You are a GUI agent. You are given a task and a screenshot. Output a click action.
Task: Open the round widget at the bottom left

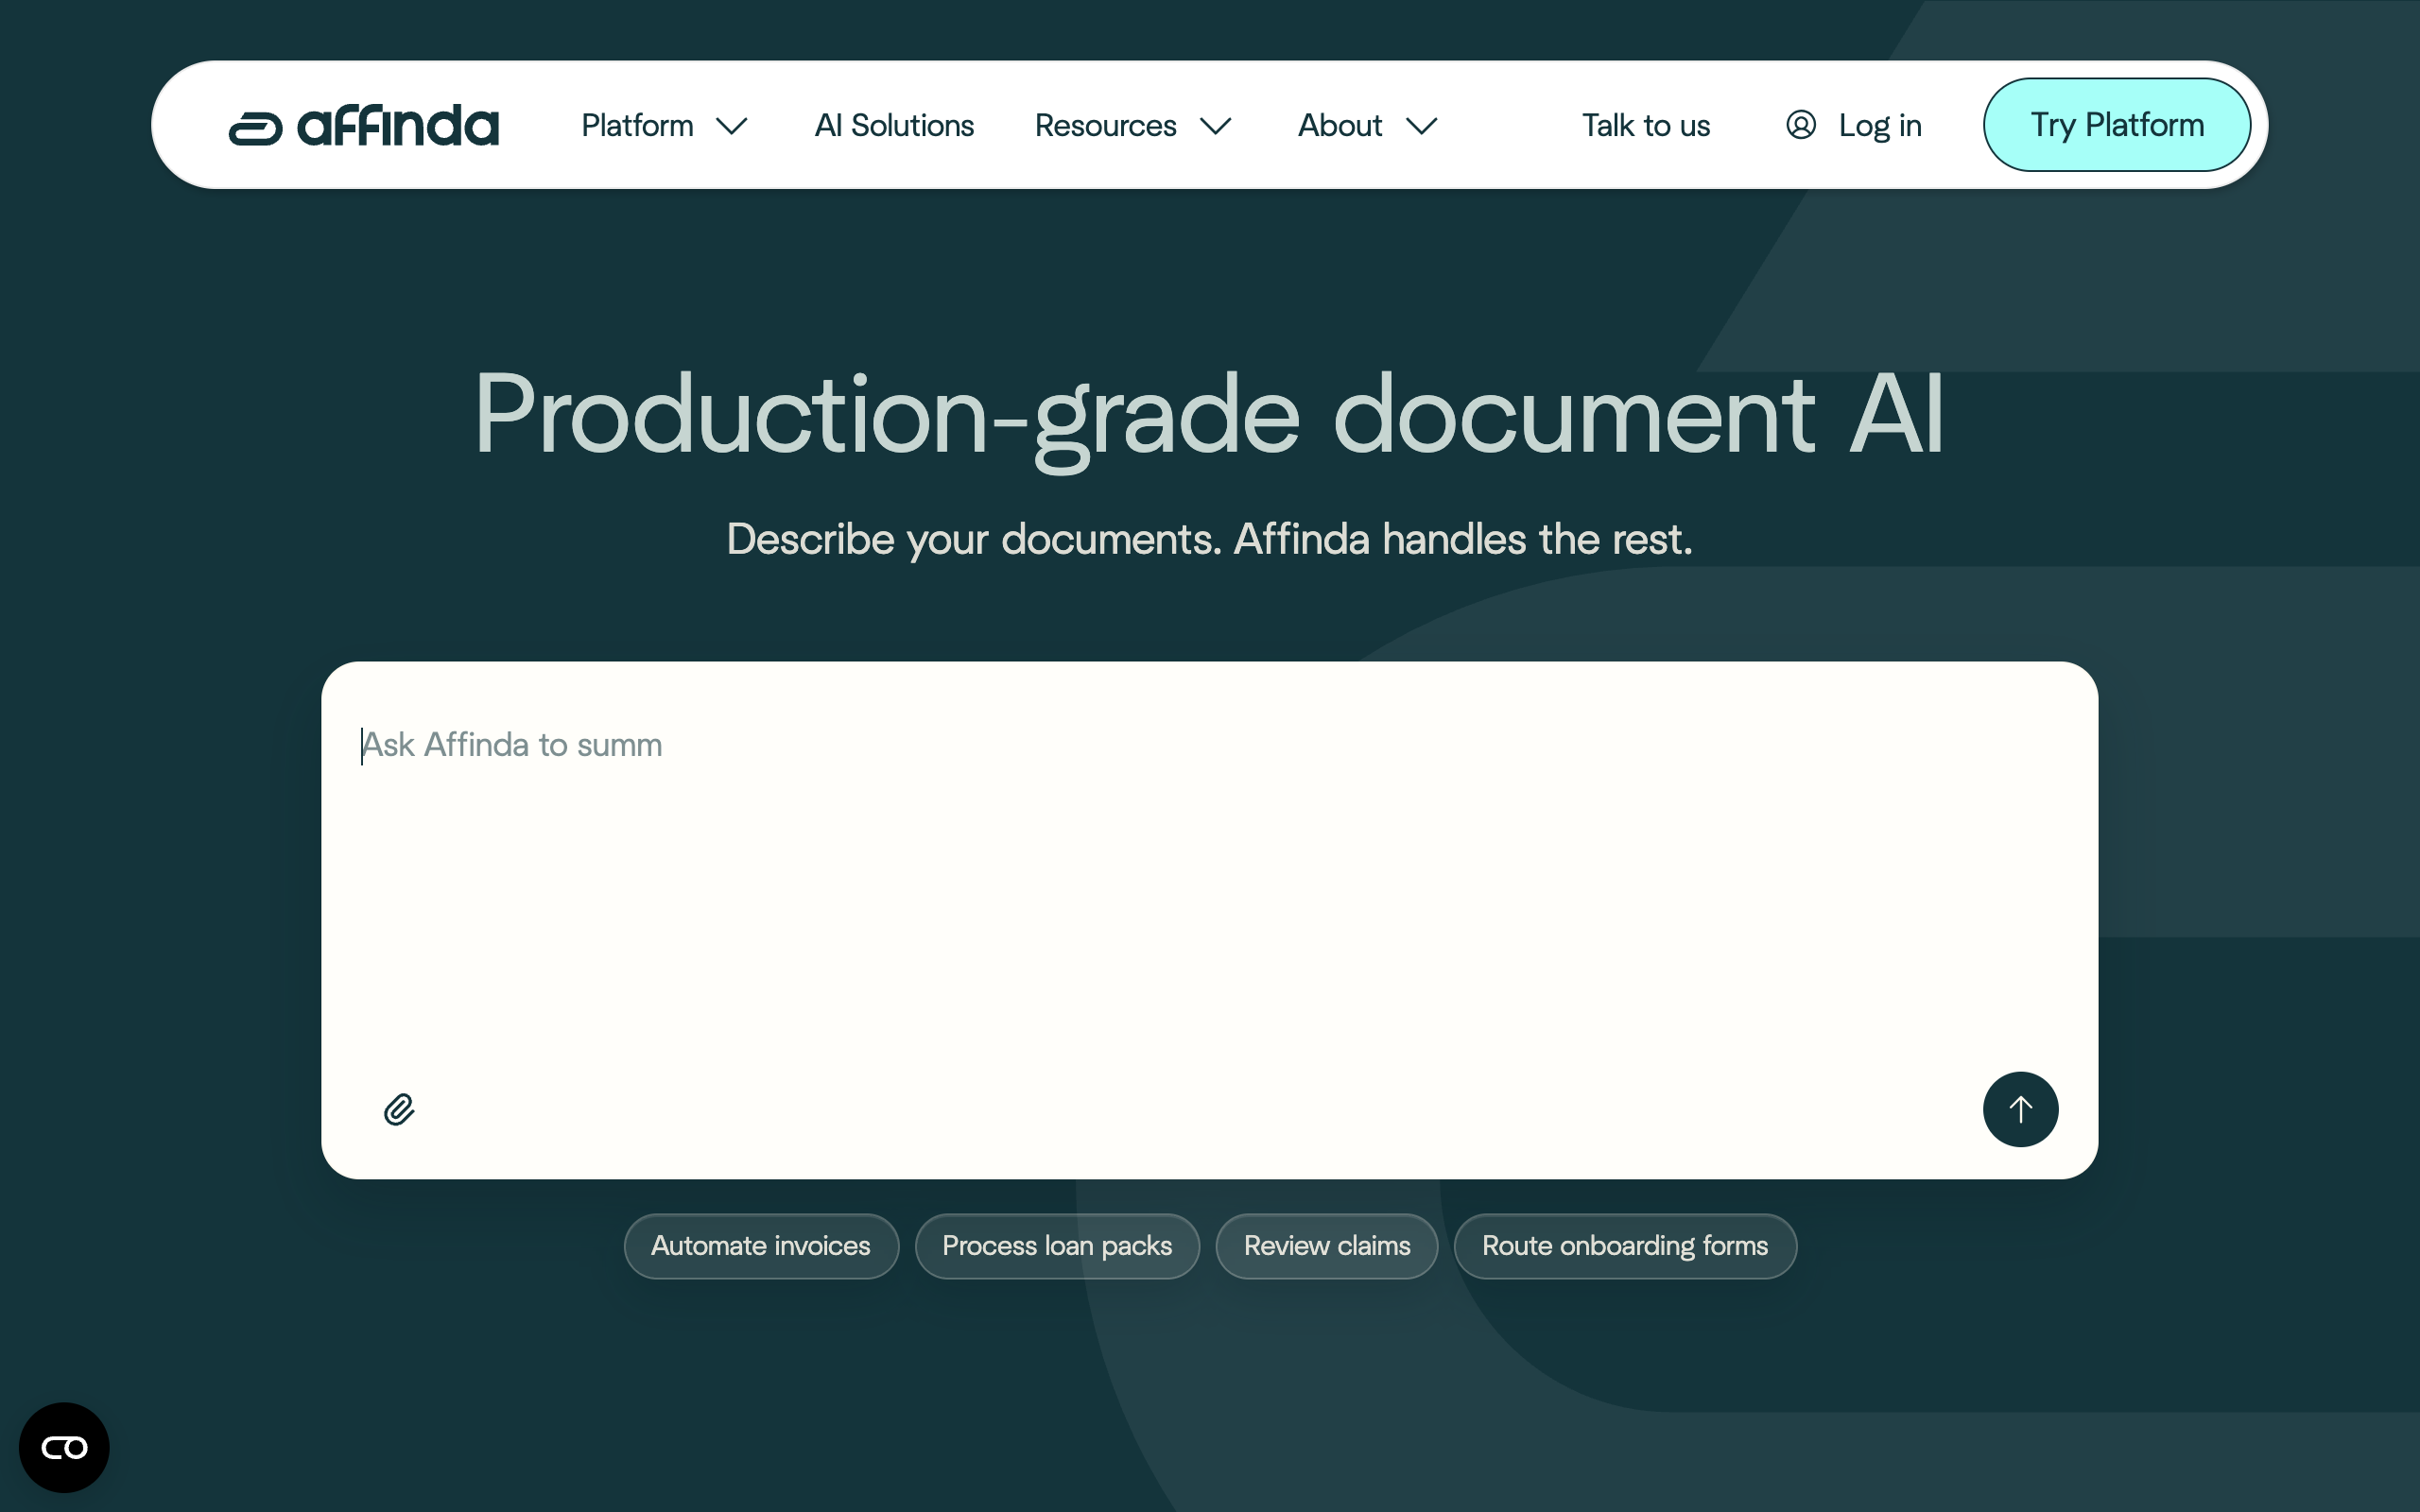pos(64,1447)
